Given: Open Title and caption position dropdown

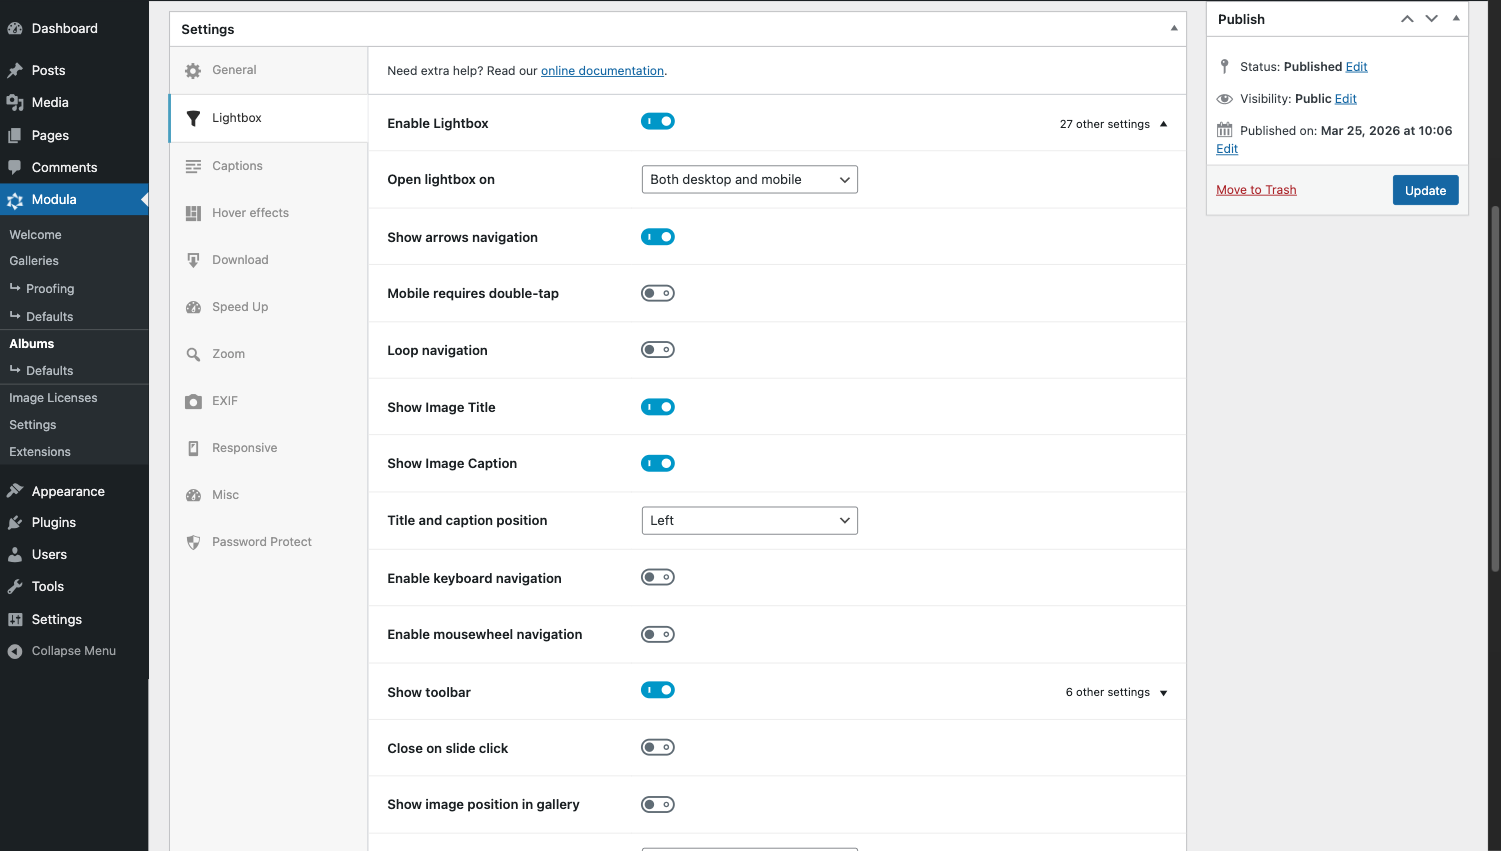Looking at the screenshot, I should pos(749,521).
